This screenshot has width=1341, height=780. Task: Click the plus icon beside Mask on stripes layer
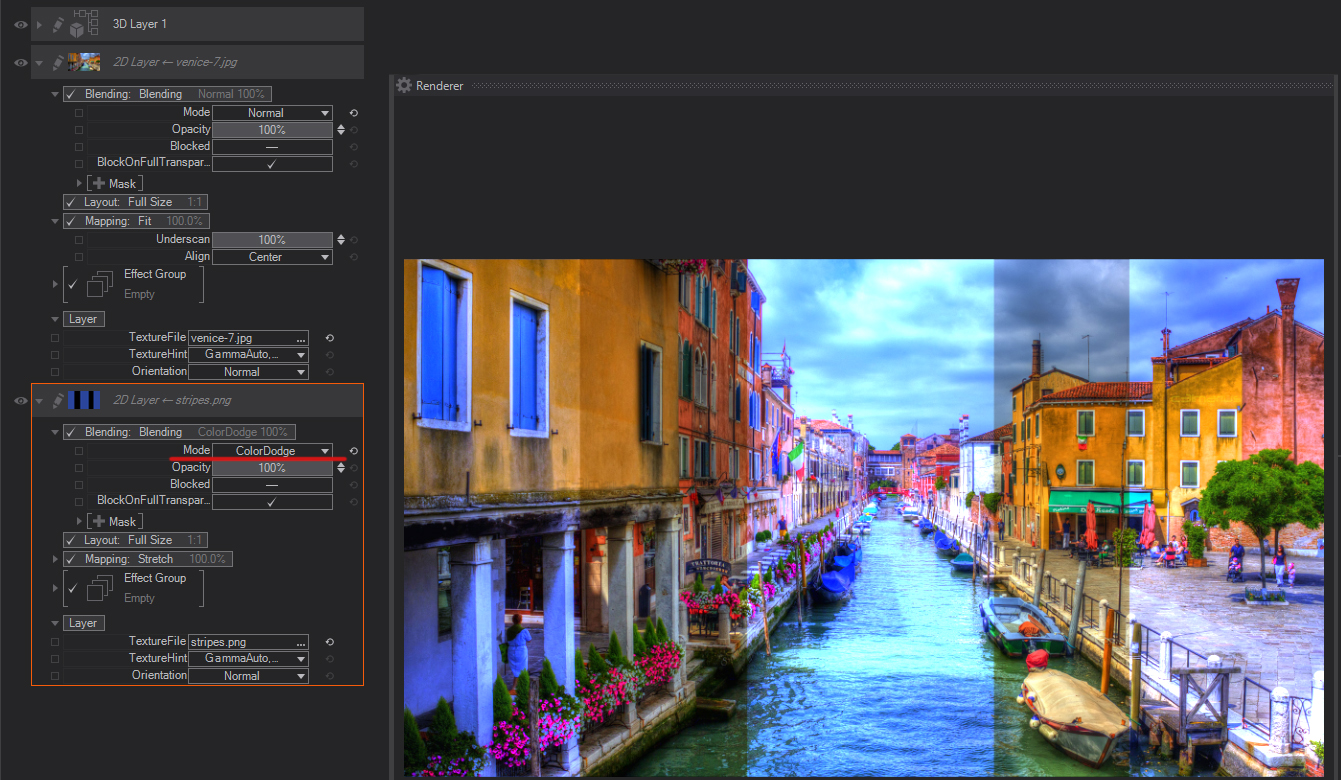97,521
